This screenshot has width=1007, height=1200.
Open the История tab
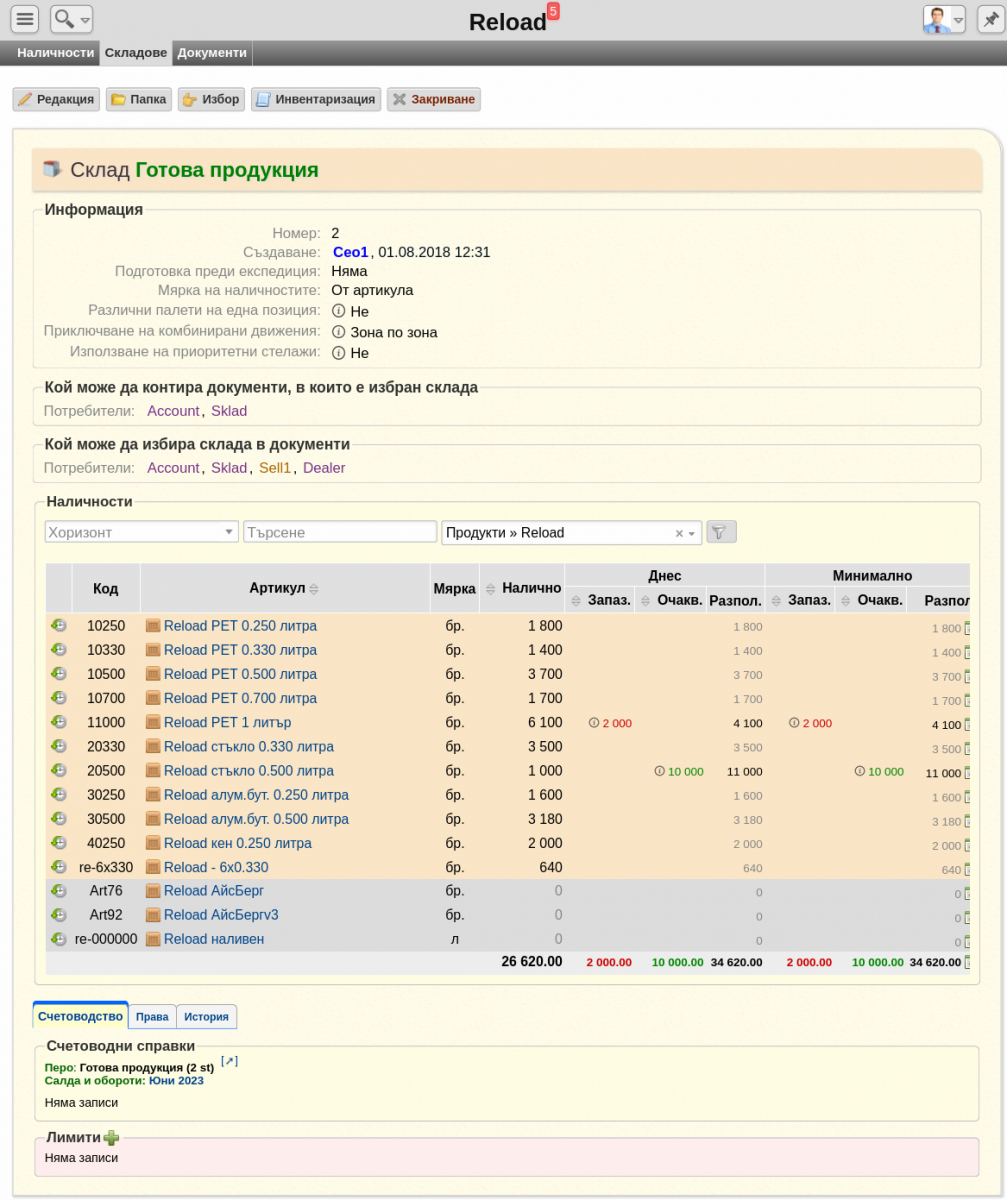coord(206,1017)
